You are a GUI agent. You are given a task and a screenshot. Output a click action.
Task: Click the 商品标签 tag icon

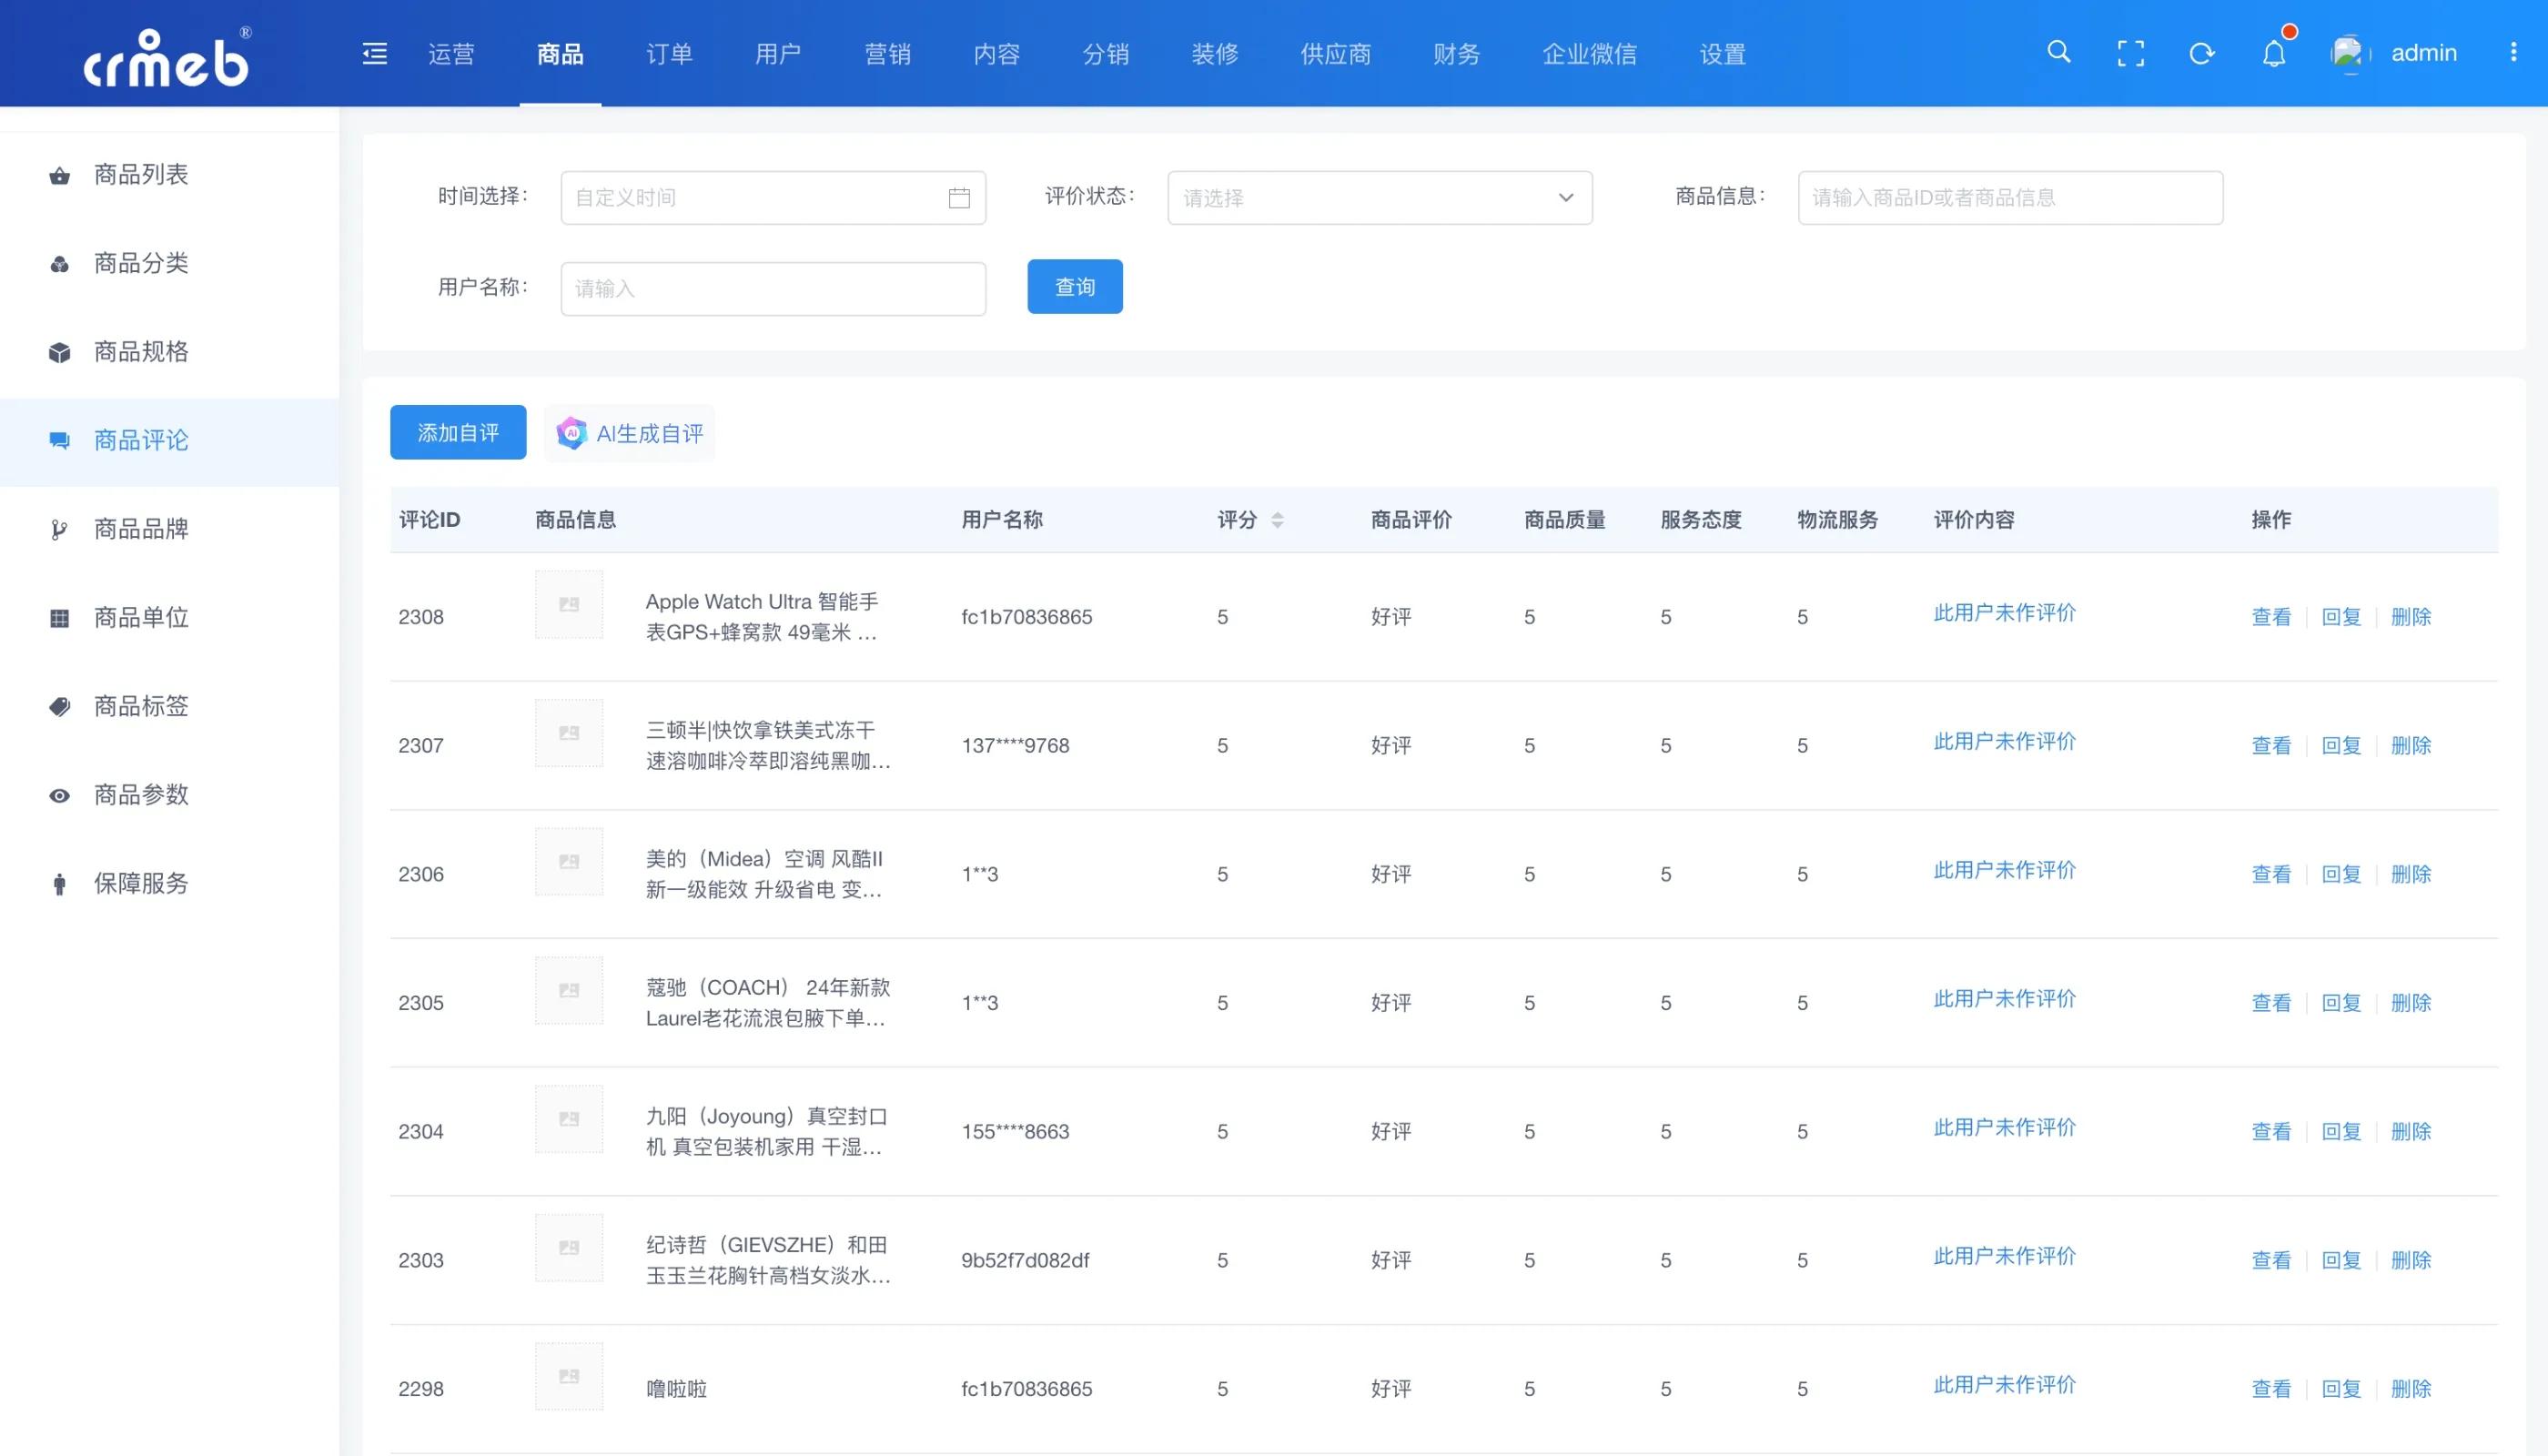pyautogui.click(x=60, y=707)
